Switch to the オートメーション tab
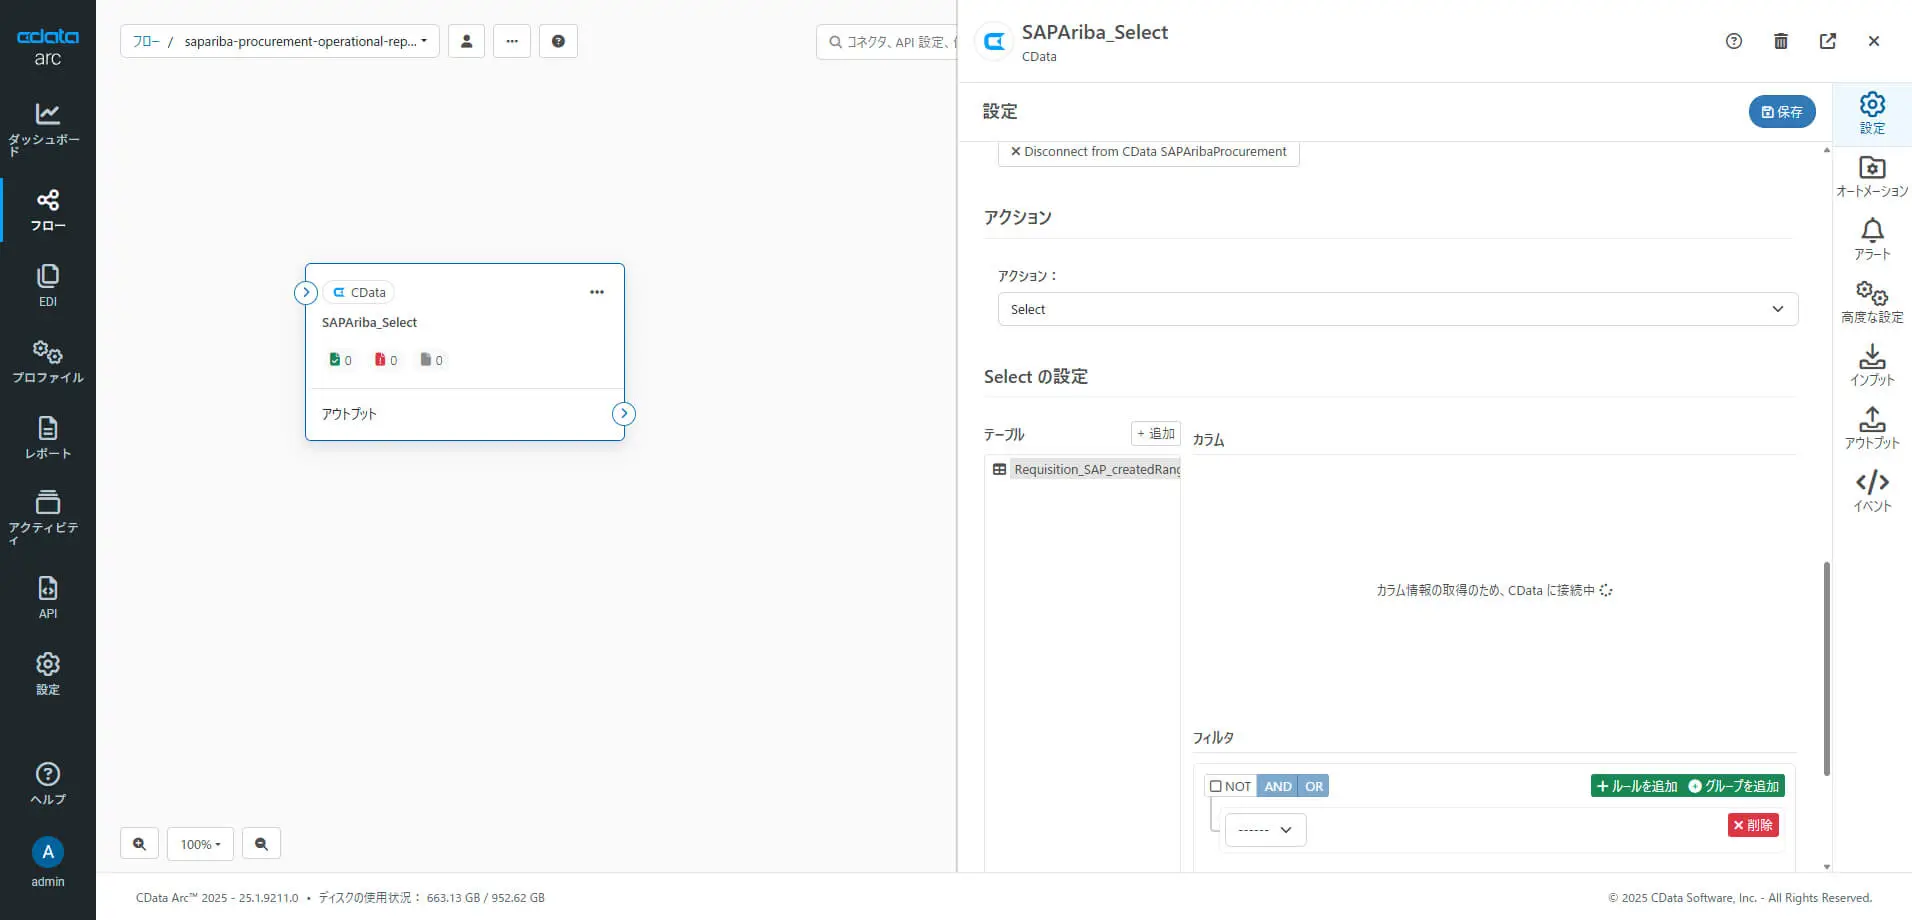This screenshot has height=920, width=1912. coord(1872,177)
